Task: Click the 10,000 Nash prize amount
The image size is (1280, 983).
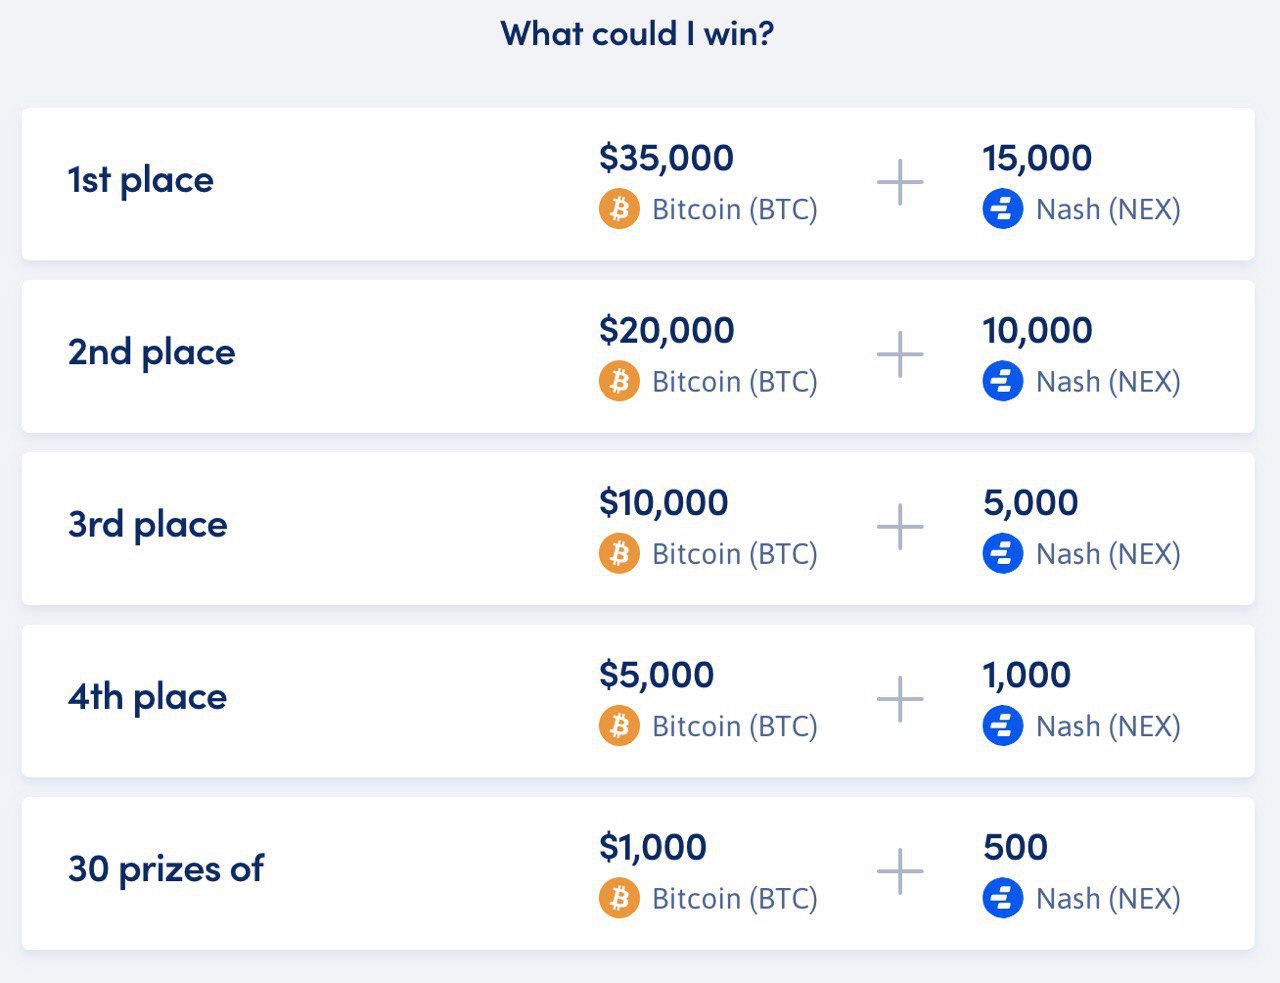Action: (x=1037, y=330)
